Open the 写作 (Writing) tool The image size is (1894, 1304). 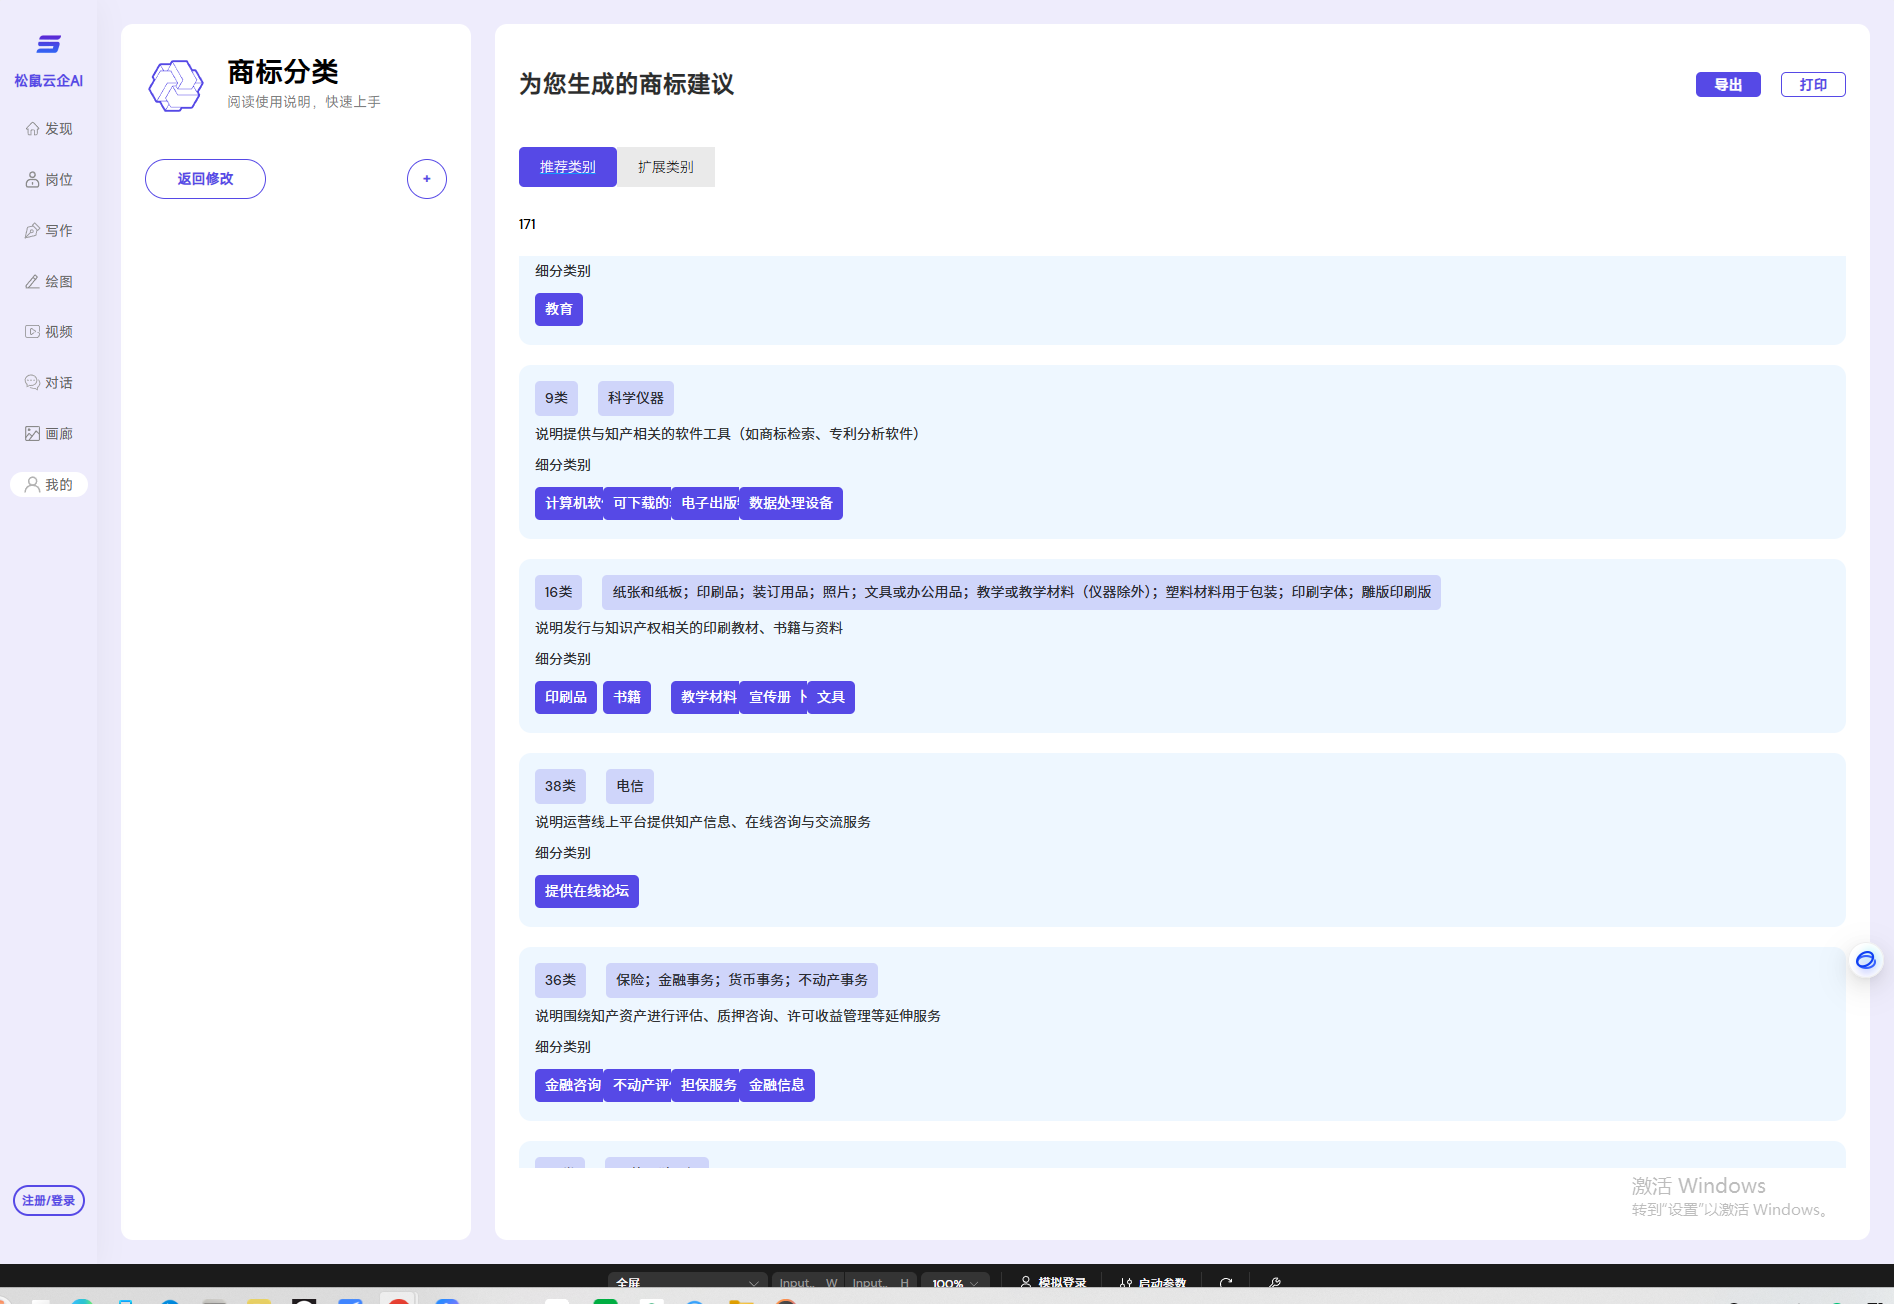point(49,231)
